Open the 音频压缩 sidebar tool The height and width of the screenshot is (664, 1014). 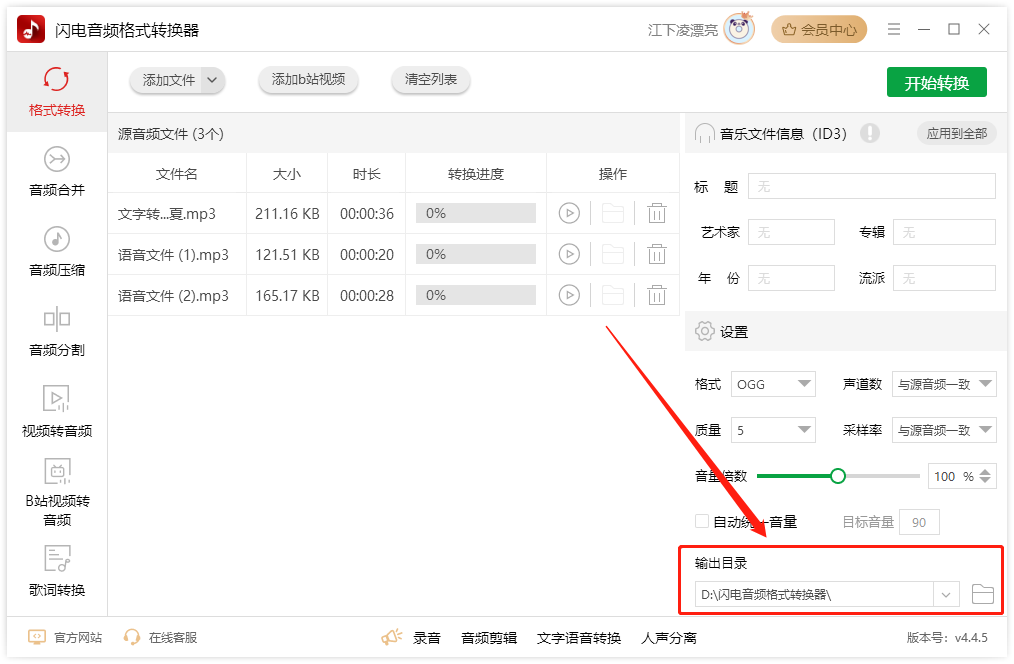[x=57, y=252]
